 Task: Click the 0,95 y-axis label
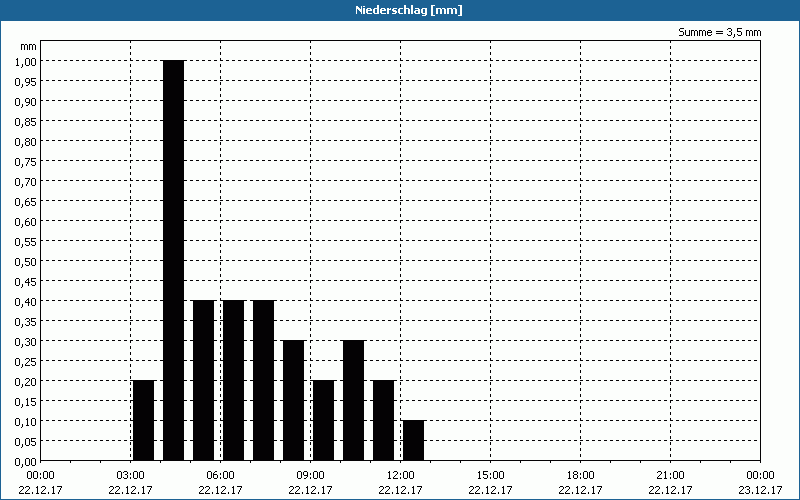coord(26,81)
